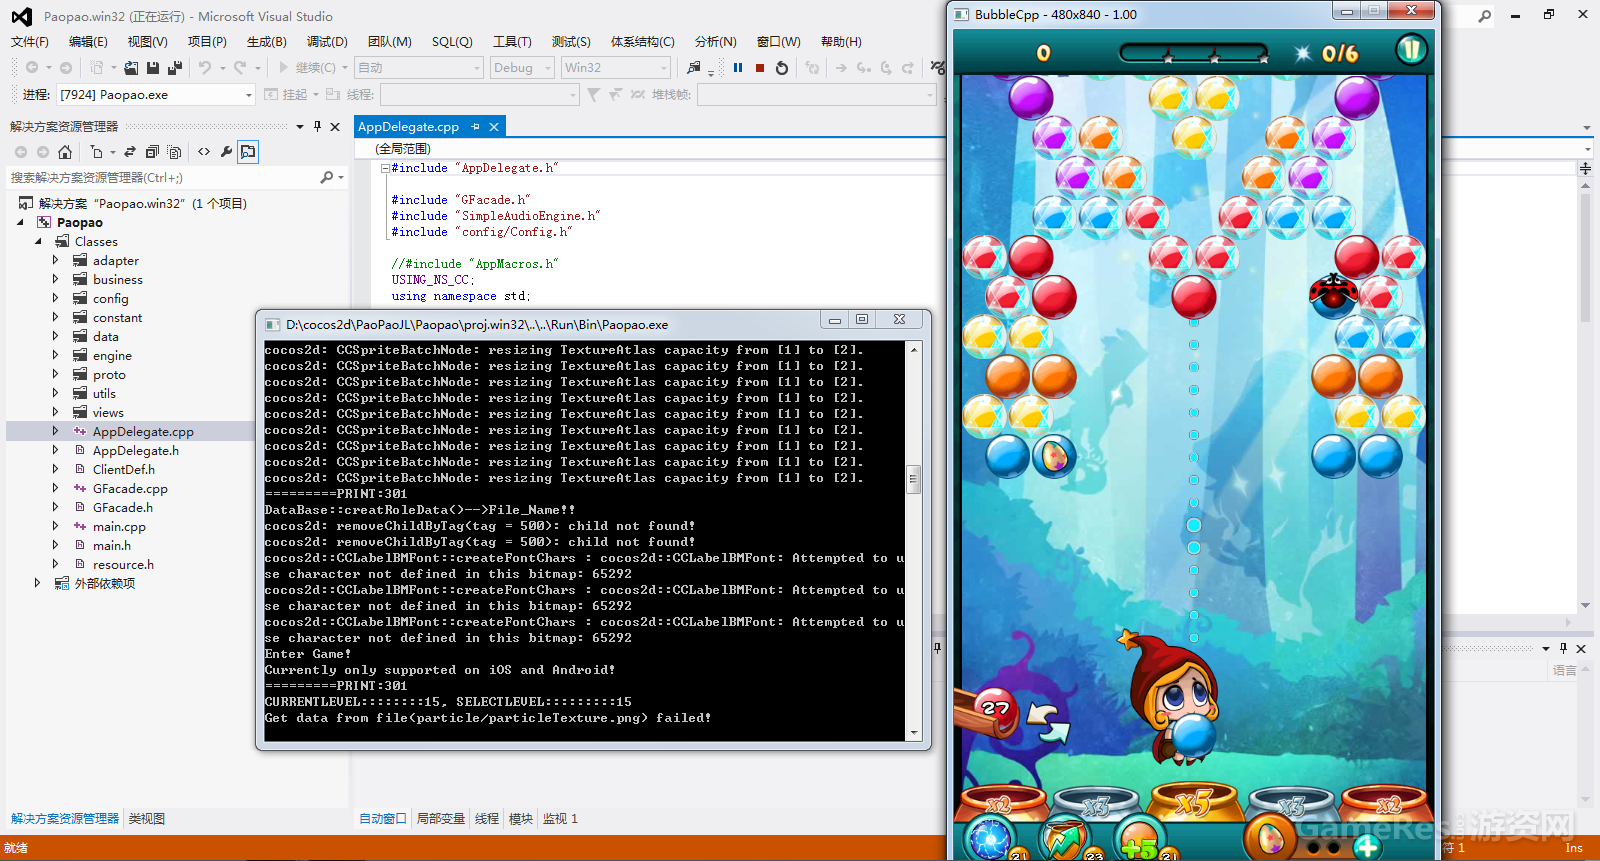The width and height of the screenshot is (1600, 861).
Task: Restart the debugging session
Action: click(x=782, y=68)
